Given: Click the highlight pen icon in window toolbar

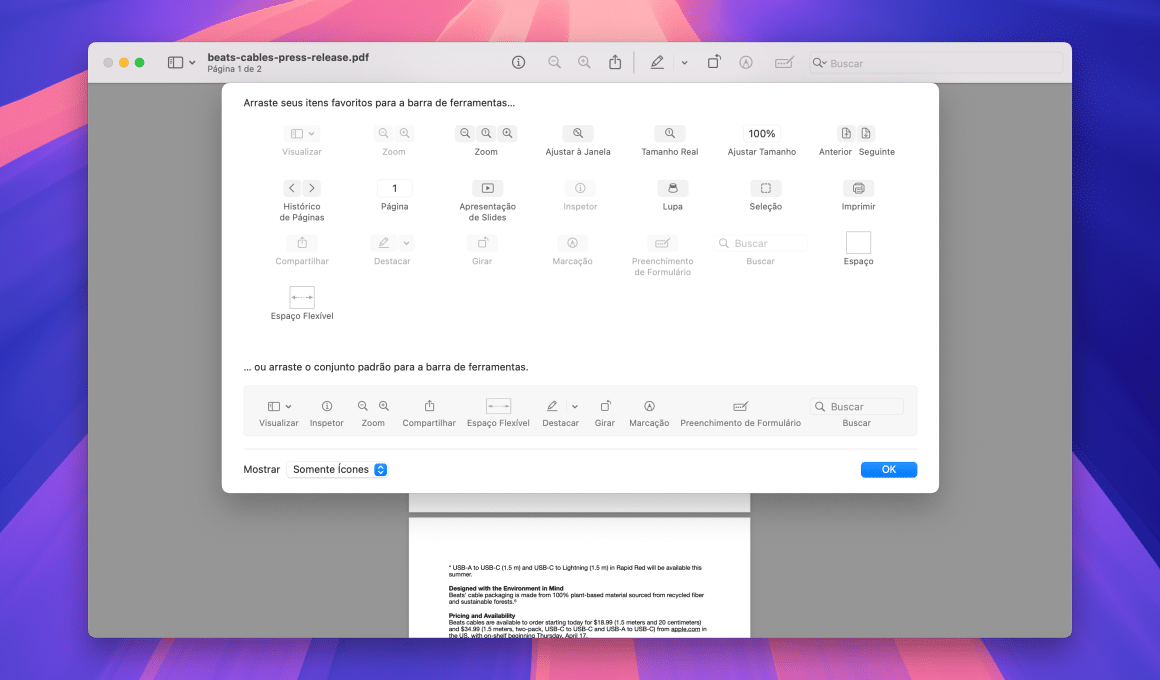Looking at the screenshot, I should 657,63.
